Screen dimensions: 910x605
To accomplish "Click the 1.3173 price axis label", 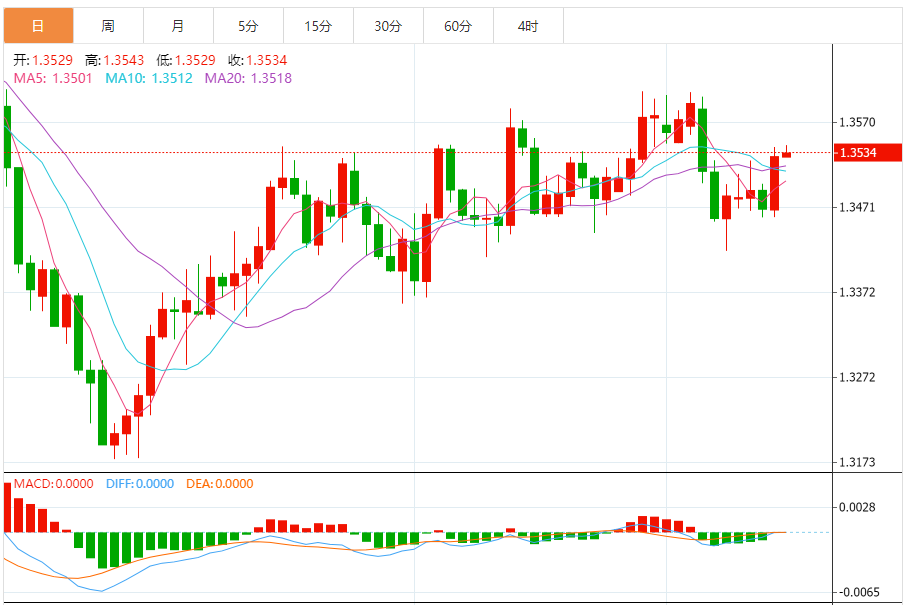I will point(857,462).
